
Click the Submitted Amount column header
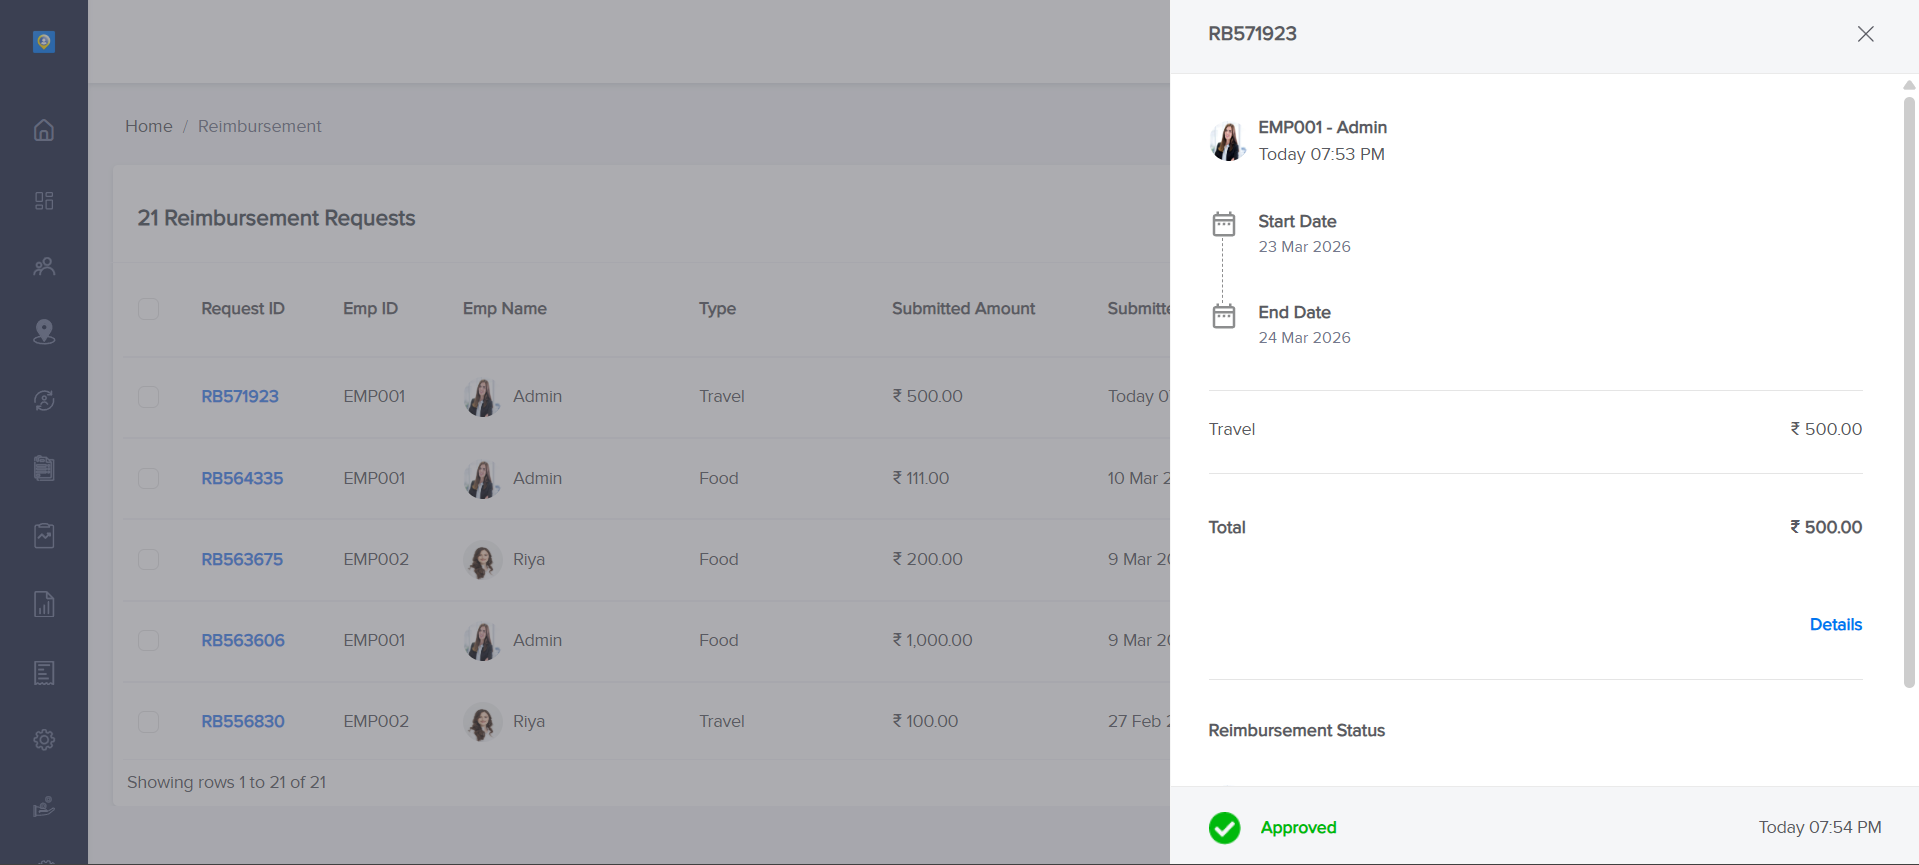963,309
